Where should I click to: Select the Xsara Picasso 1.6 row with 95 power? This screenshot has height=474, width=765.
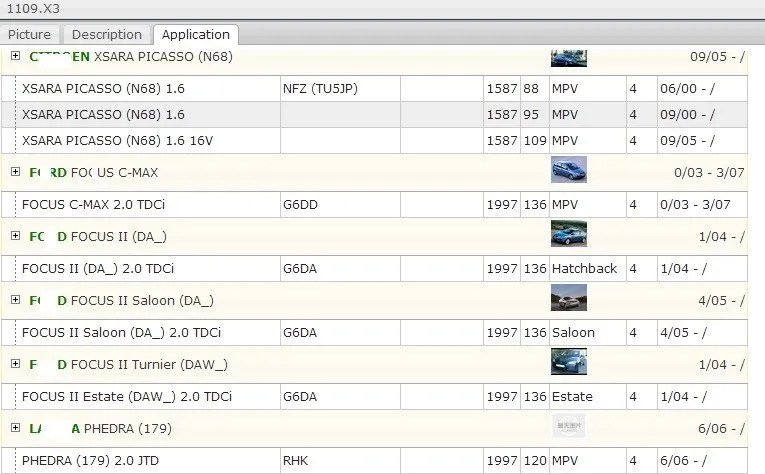(x=374, y=115)
